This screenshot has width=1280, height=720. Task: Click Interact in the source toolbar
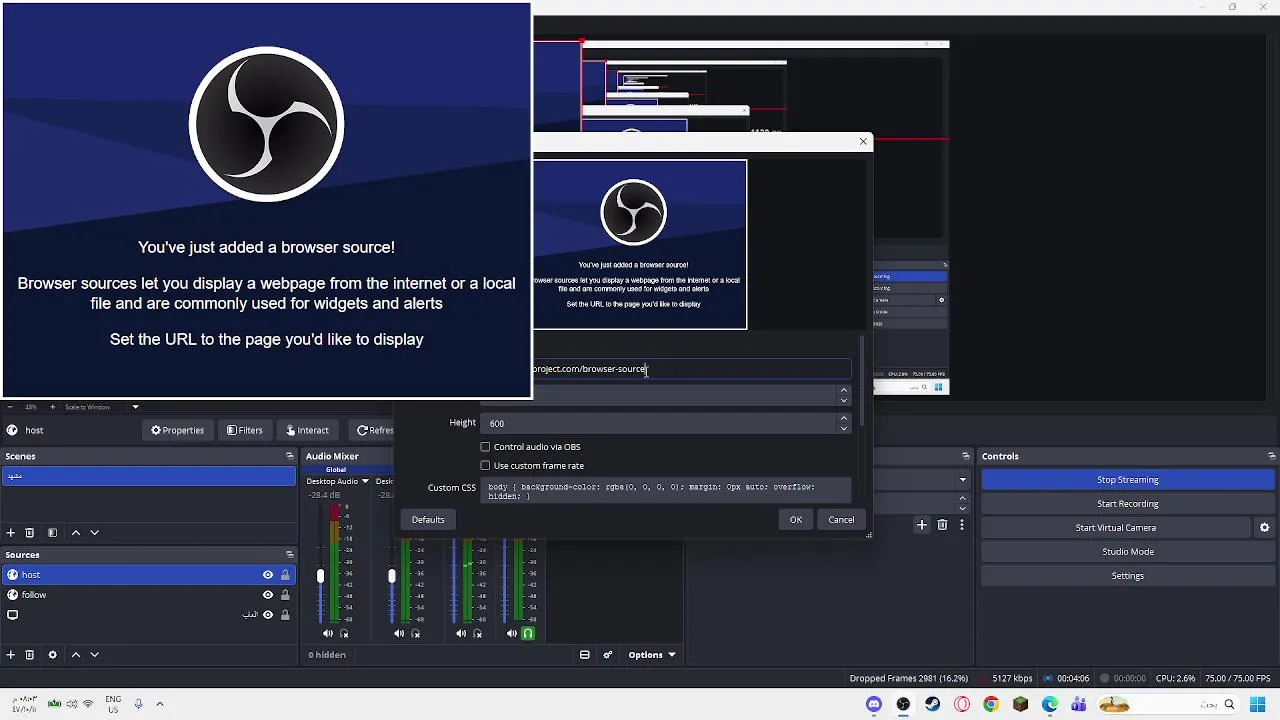[x=307, y=430]
